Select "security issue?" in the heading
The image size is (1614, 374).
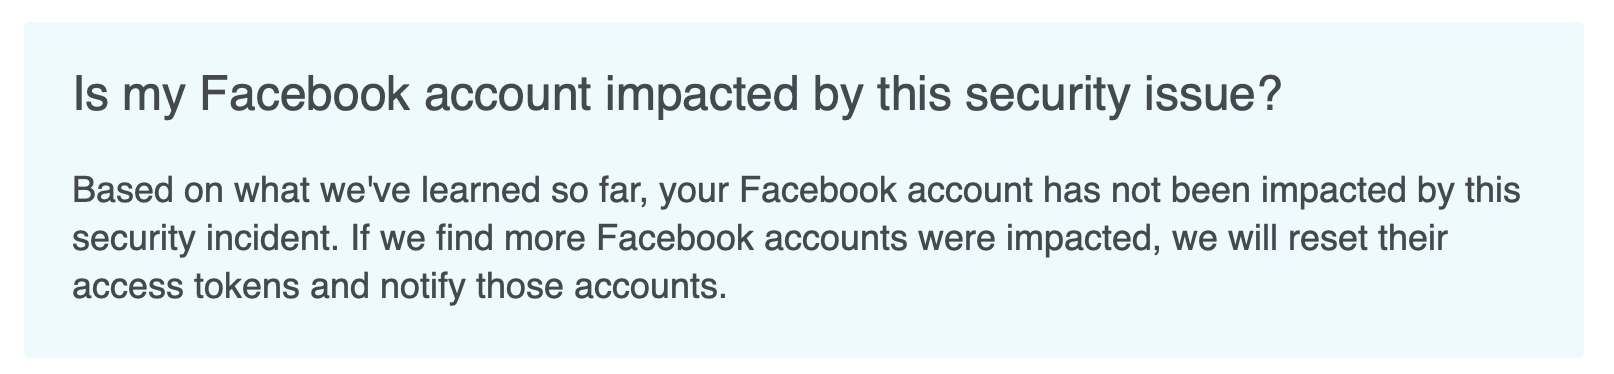1113,96
